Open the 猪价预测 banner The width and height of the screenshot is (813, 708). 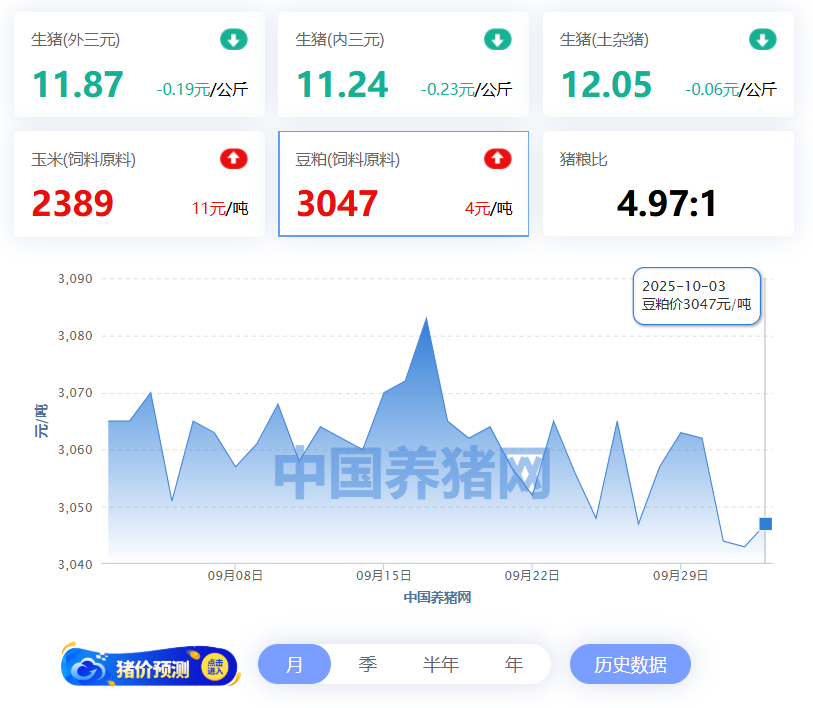(x=152, y=668)
